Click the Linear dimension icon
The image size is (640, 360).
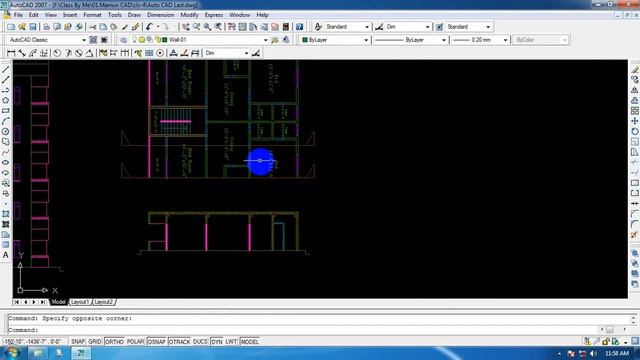pos(11,53)
